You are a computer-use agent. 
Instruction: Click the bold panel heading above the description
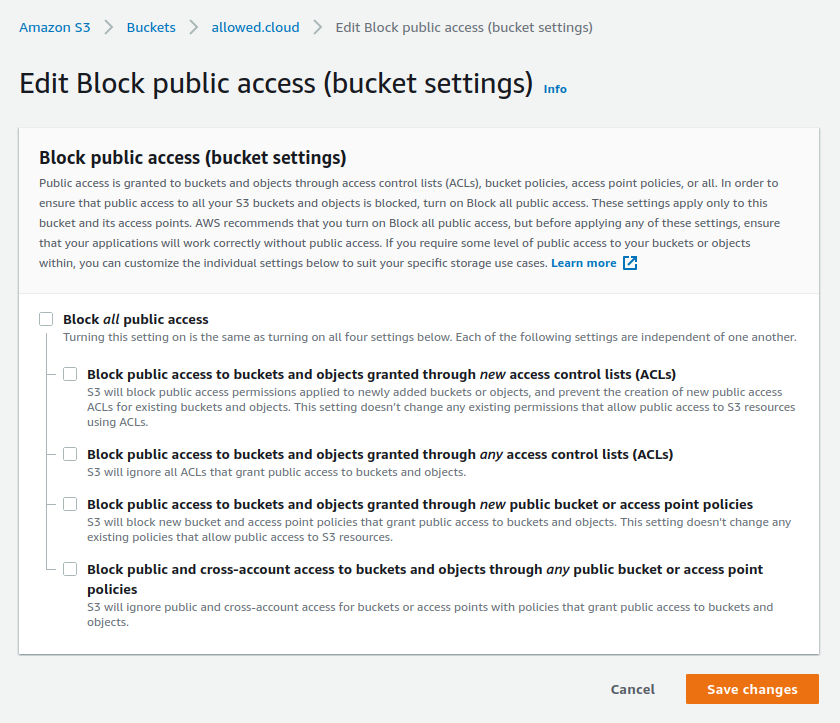[x=192, y=157]
